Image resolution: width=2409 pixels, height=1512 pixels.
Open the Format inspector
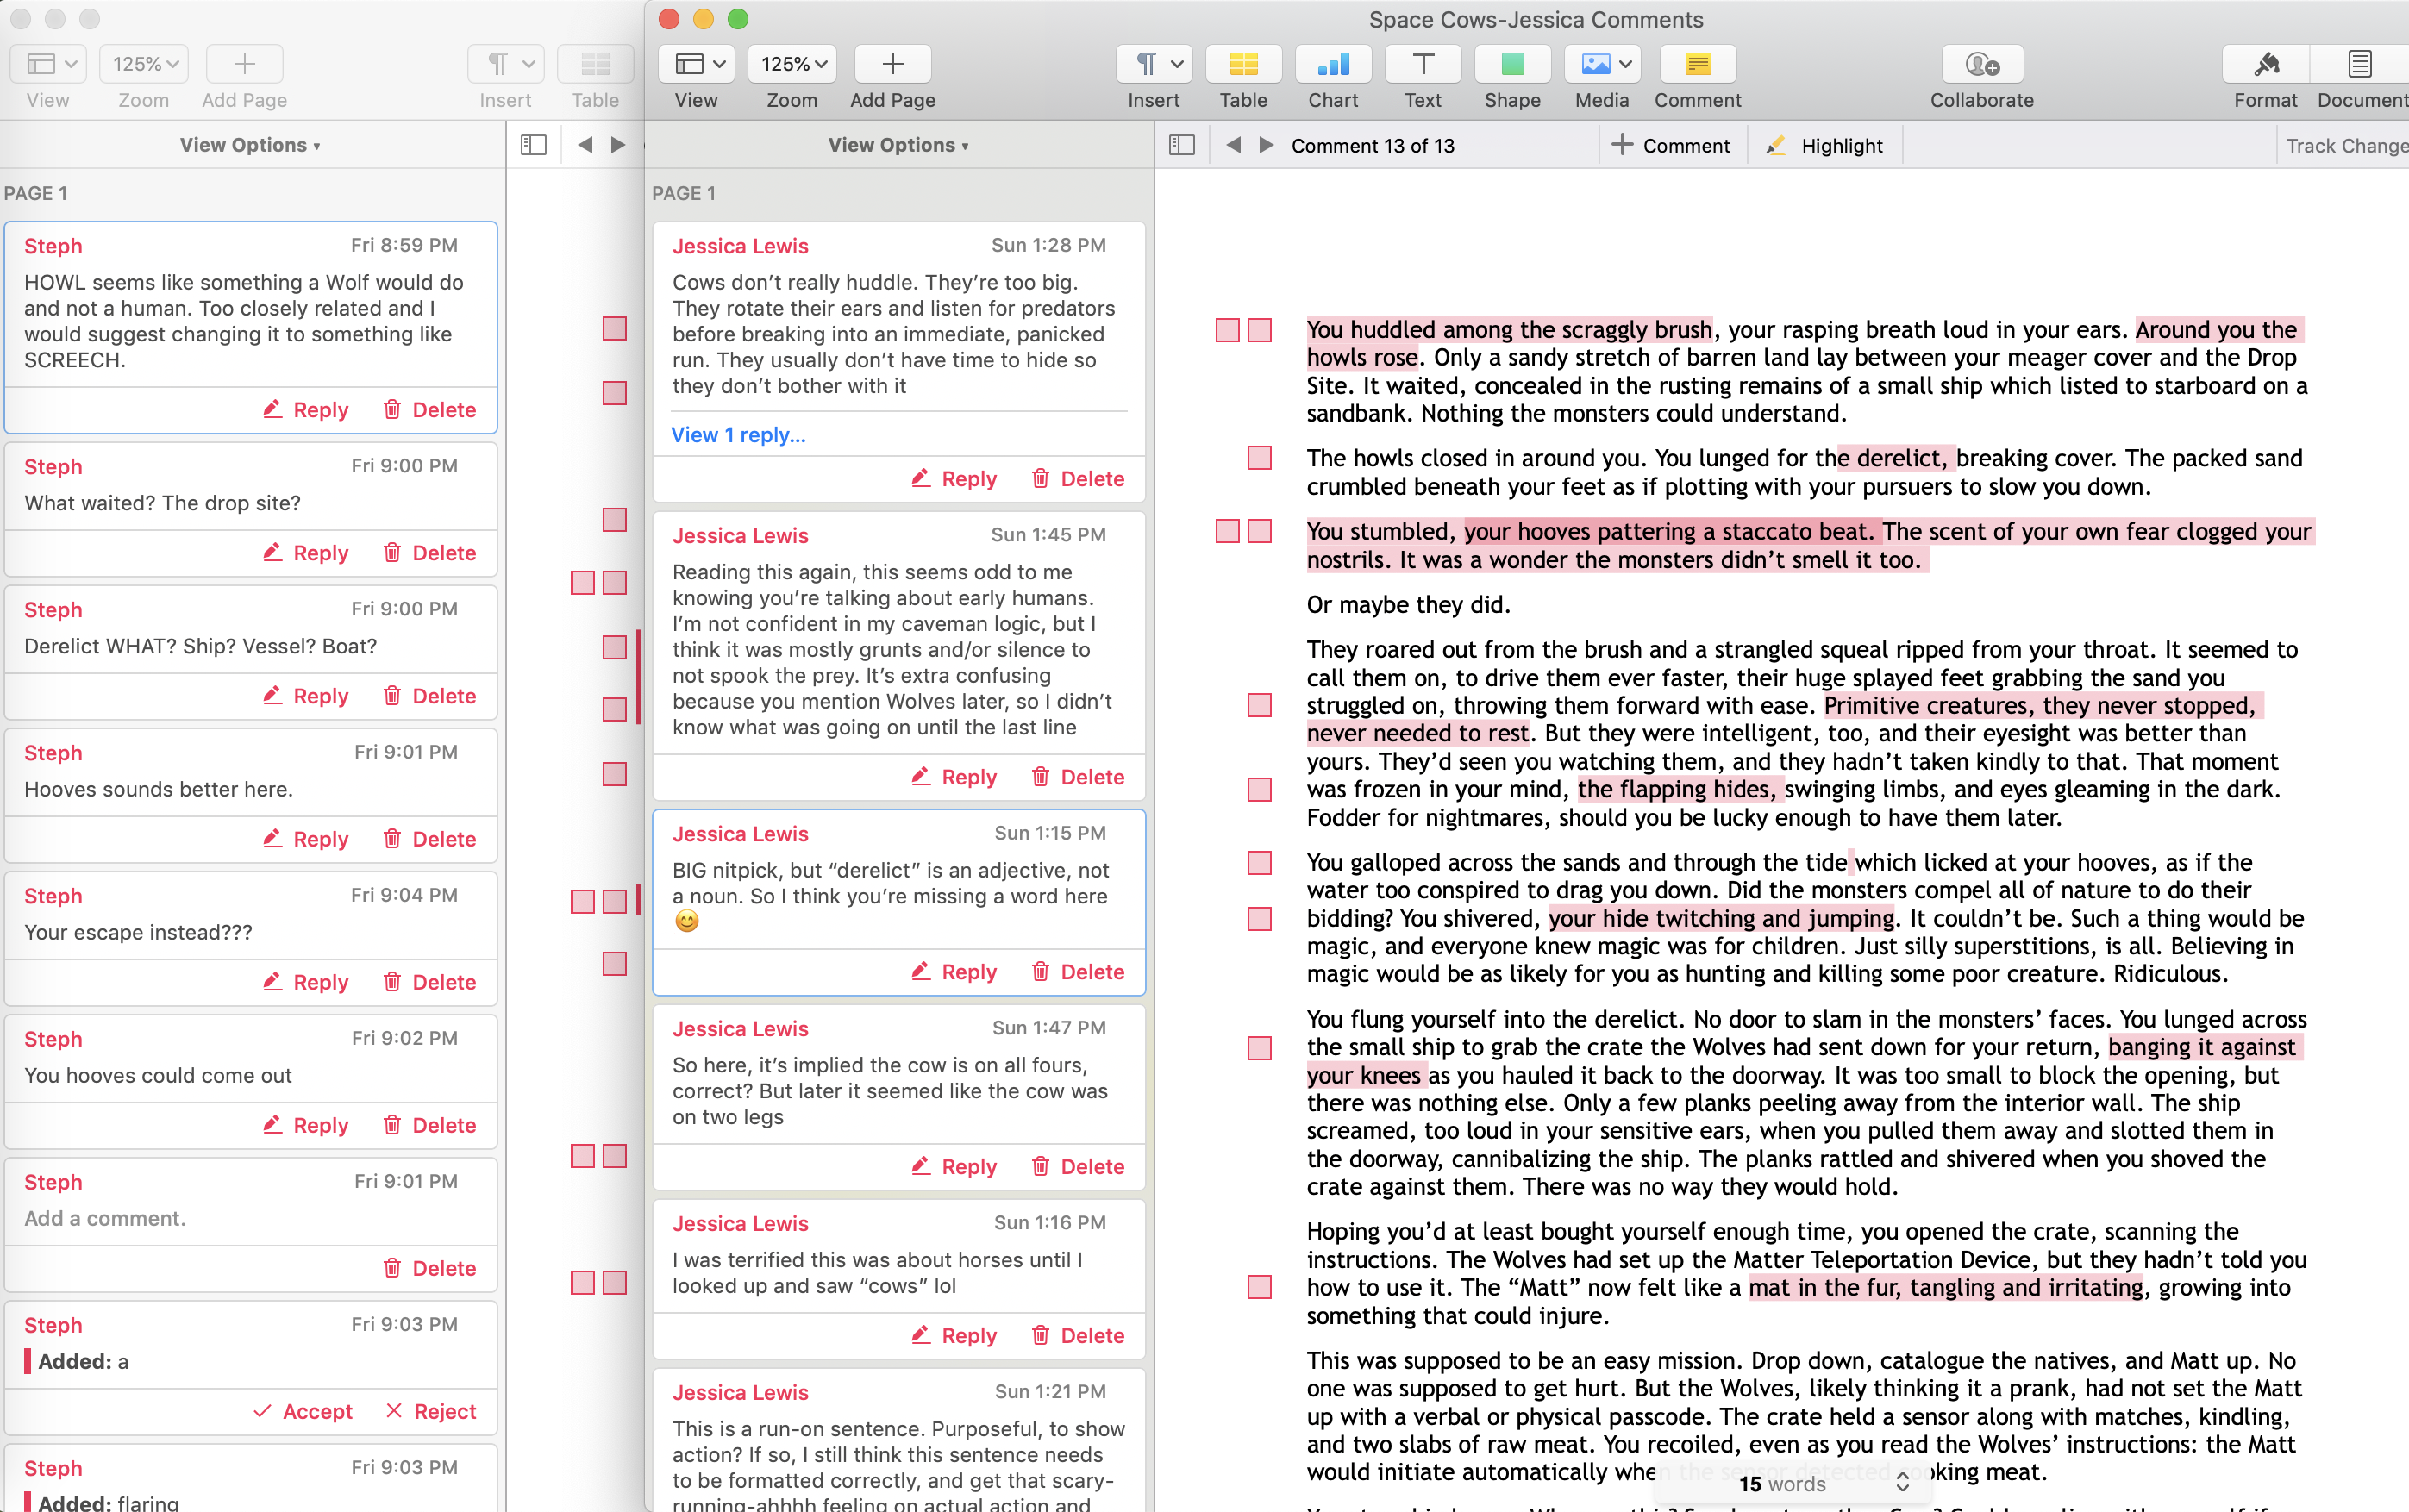pyautogui.click(x=2266, y=64)
